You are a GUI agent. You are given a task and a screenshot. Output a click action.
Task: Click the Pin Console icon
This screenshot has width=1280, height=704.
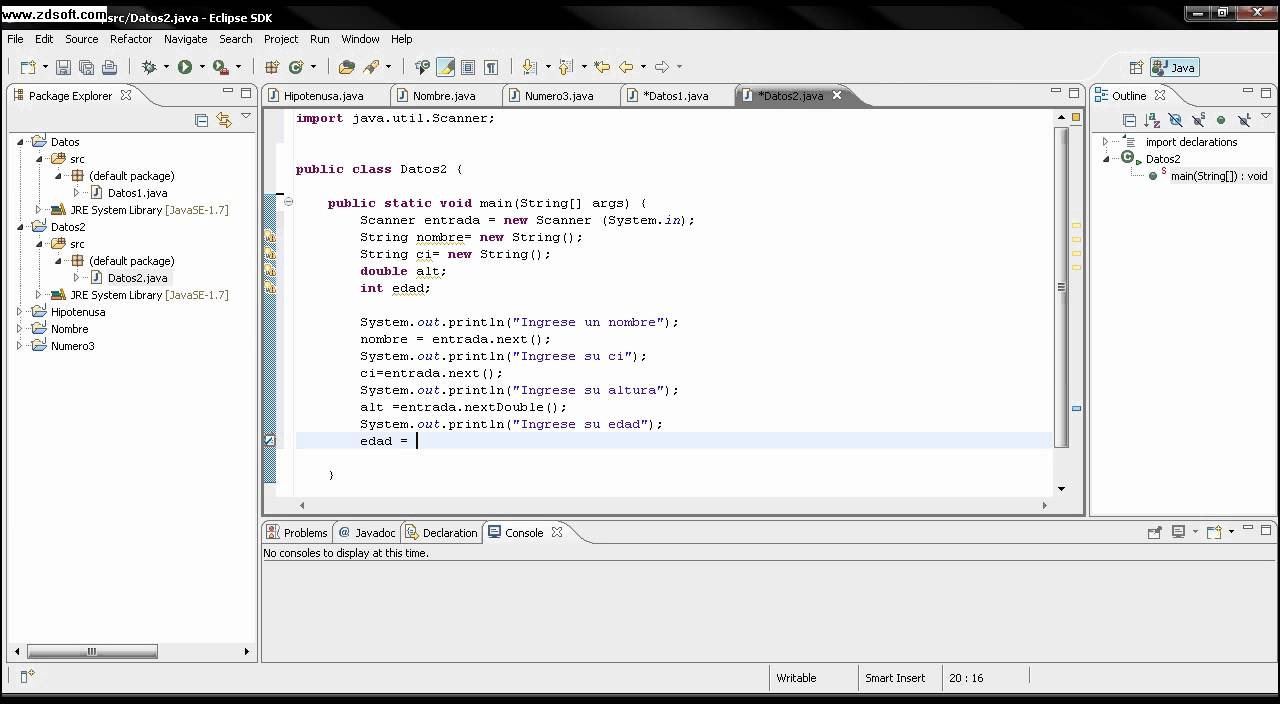tap(1155, 532)
